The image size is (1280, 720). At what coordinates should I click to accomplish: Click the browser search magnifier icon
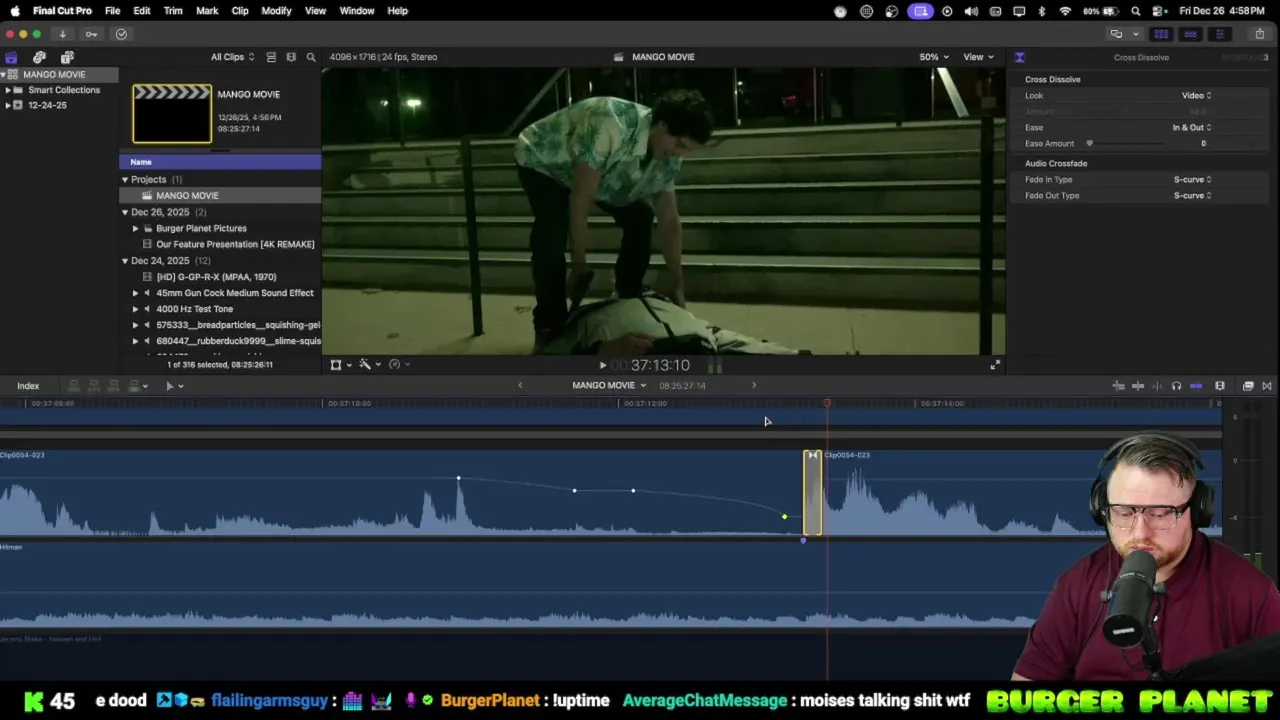click(311, 57)
